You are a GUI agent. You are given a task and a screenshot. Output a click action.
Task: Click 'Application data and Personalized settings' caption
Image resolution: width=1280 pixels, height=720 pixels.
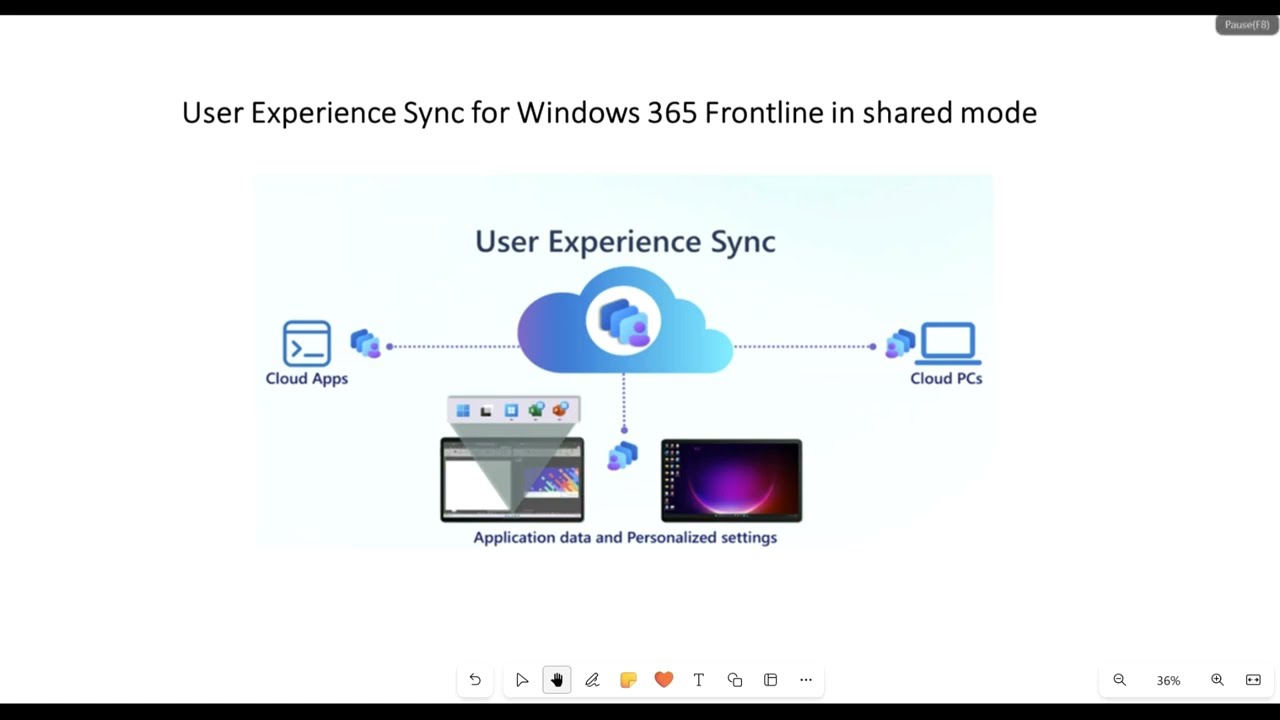click(x=625, y=538)
